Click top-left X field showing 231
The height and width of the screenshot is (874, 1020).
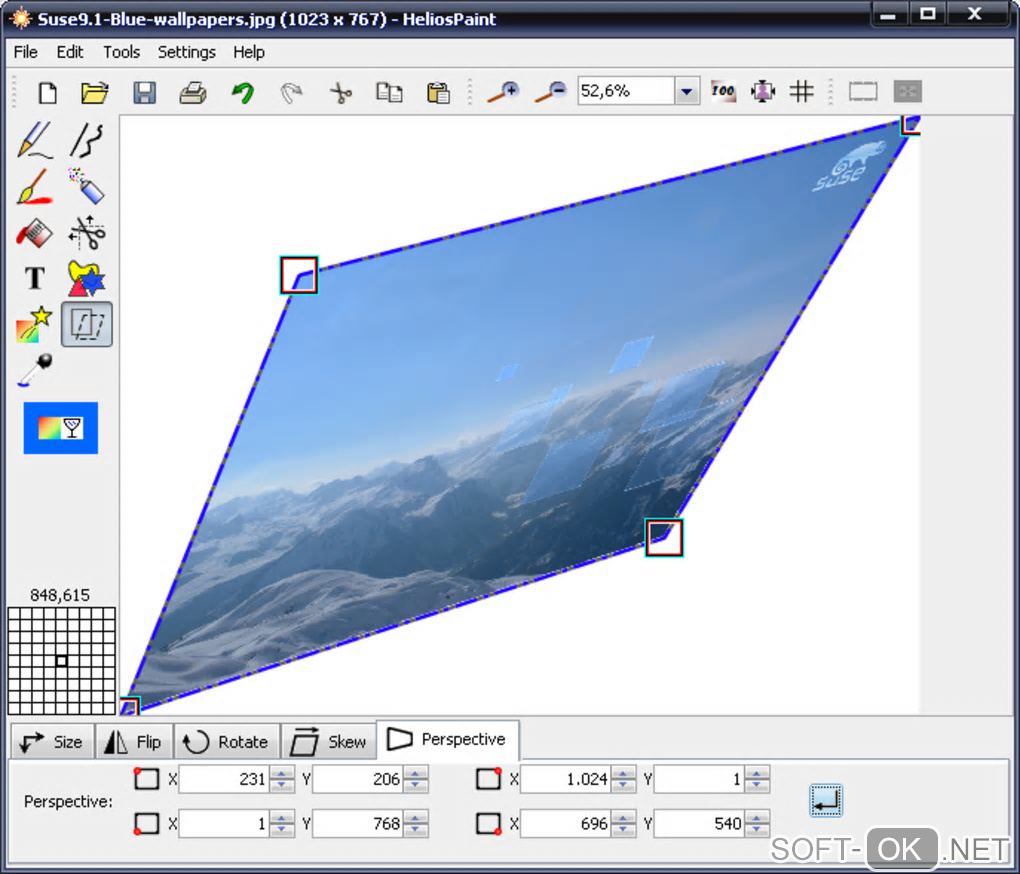[x=224, y=779]
